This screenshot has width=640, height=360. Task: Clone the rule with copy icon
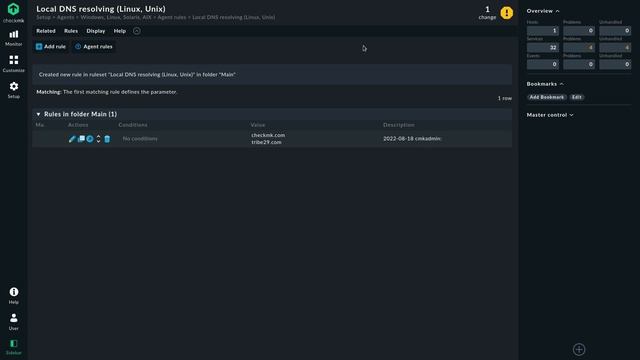tap(81, 139)
